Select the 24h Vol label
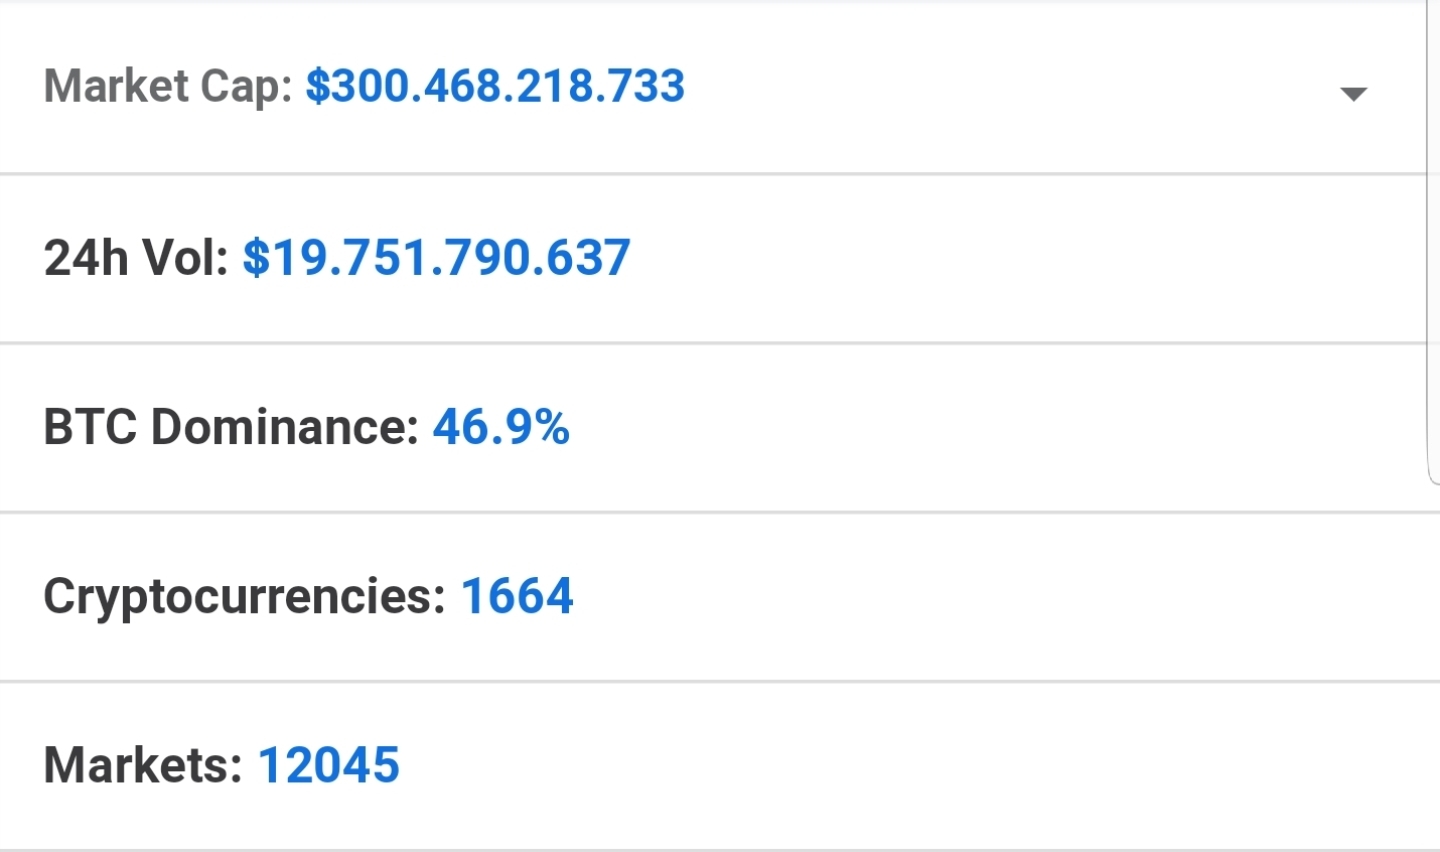Image resolution: width=1440 pixels, height=852 pixels. (x=136, y=258)
